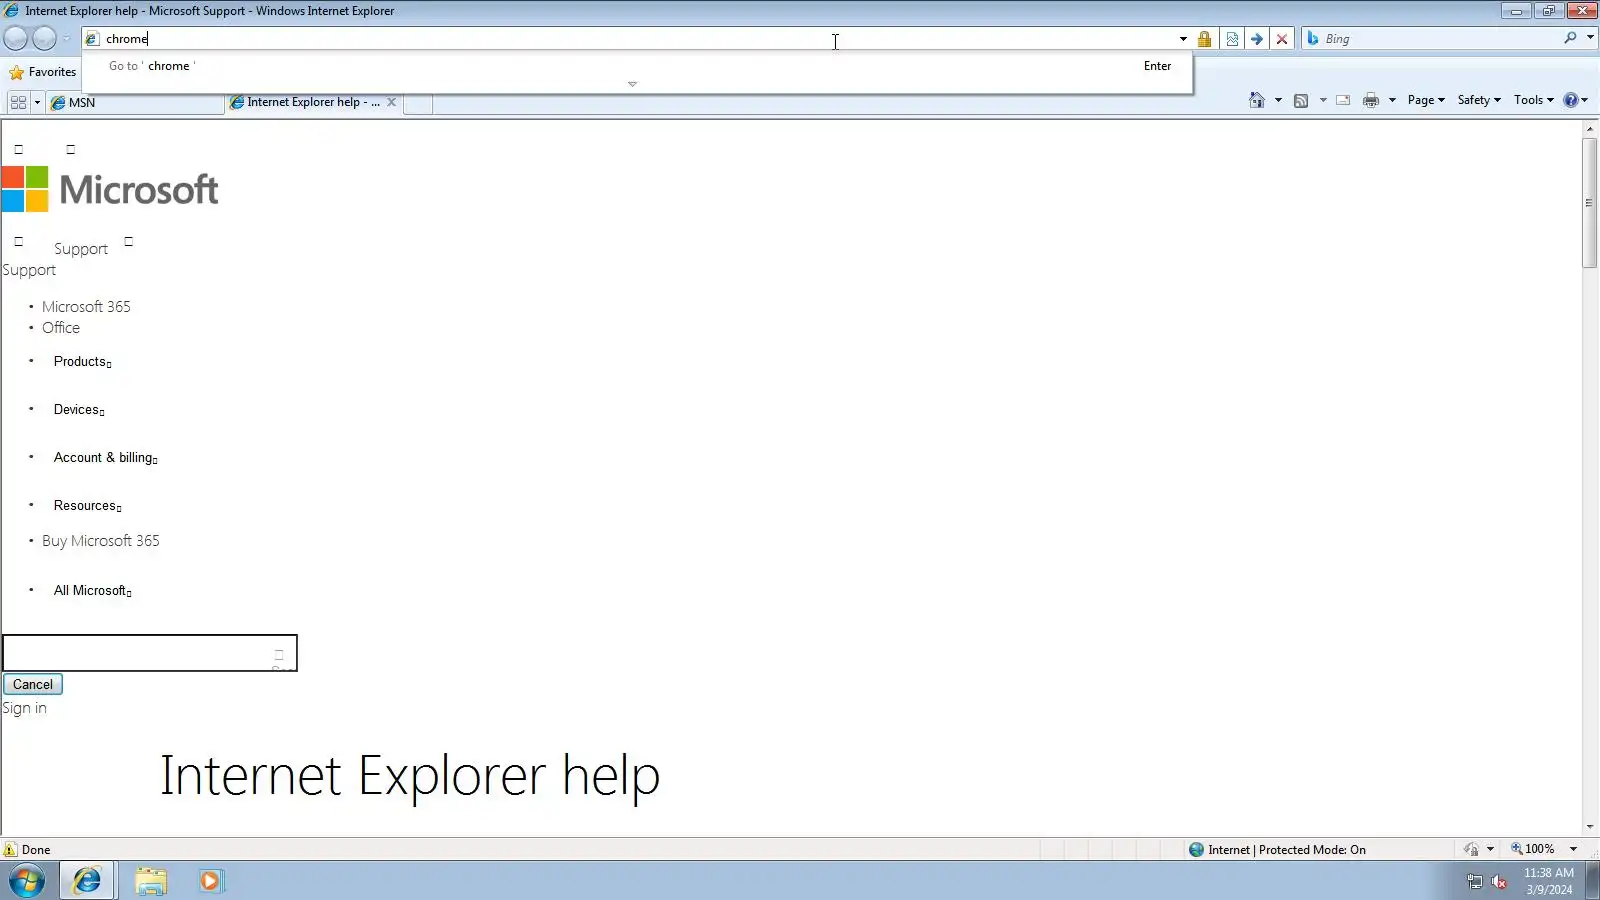The height and width of the screenshot is (900, 1600).
Task: Click the page icon in address bar
Action: click(93, 39)
